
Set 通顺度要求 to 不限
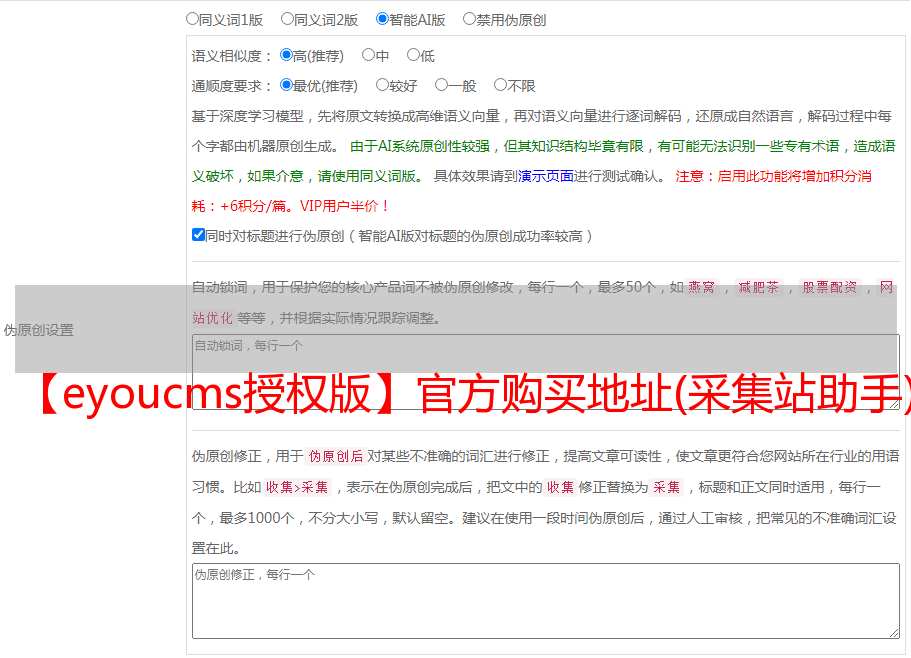pos(500,85)
